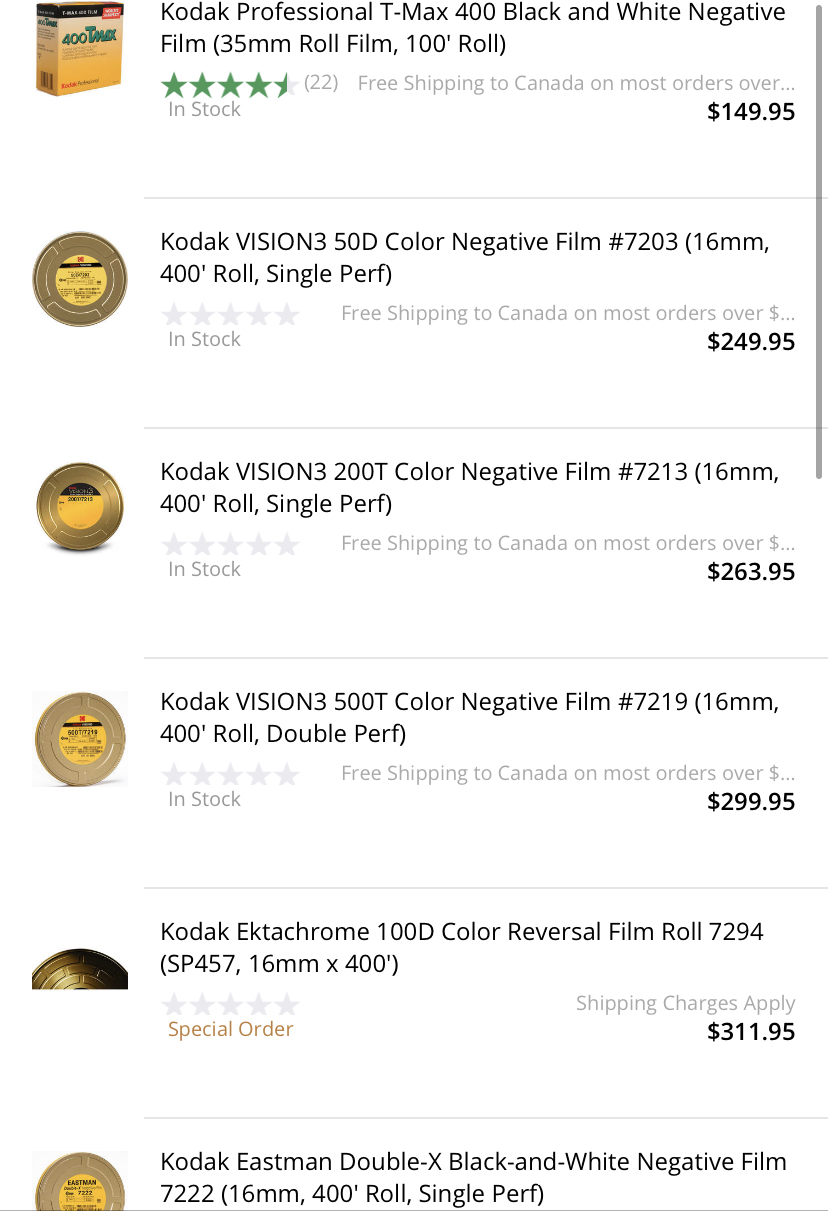Open Kodak VISION3 500T #7219 product title
This screenshot has width=828, height=1211.
(x=468, y=718)
